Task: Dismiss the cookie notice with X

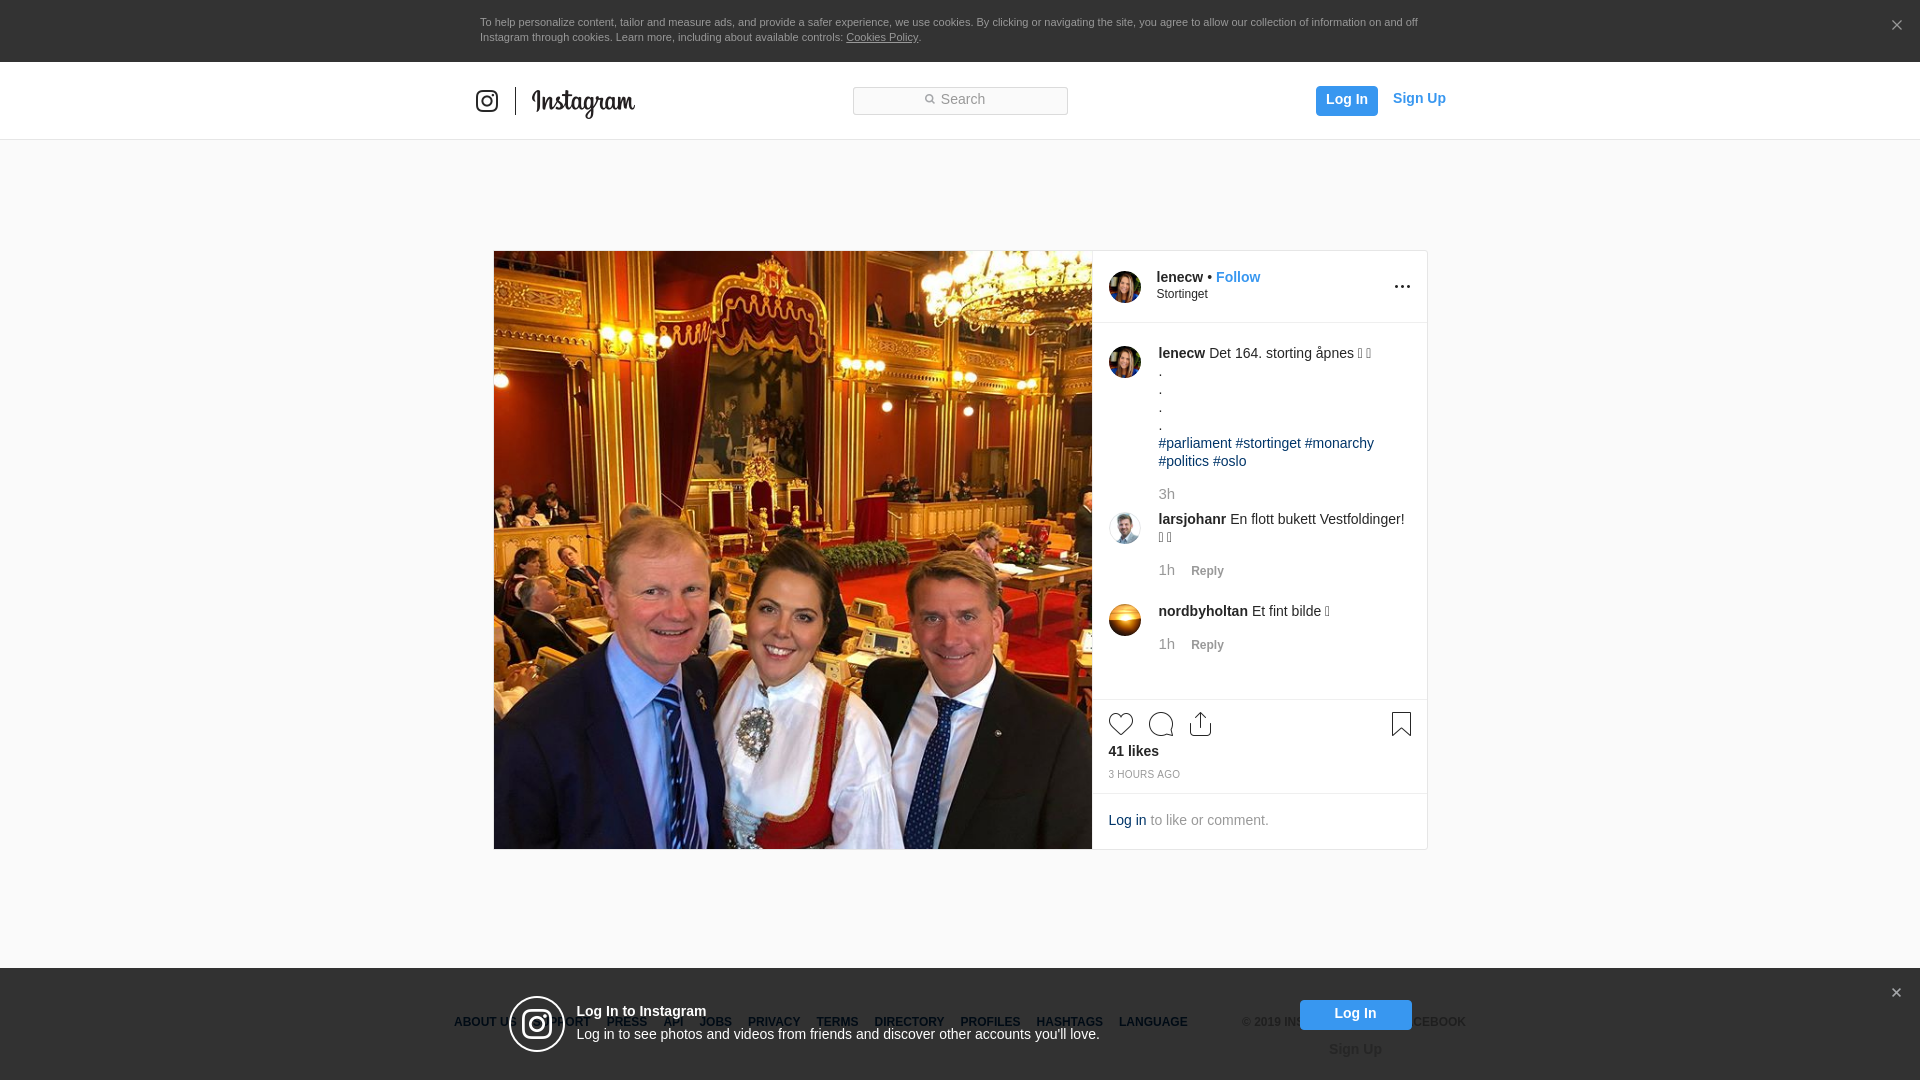Action: [1896, 26]
